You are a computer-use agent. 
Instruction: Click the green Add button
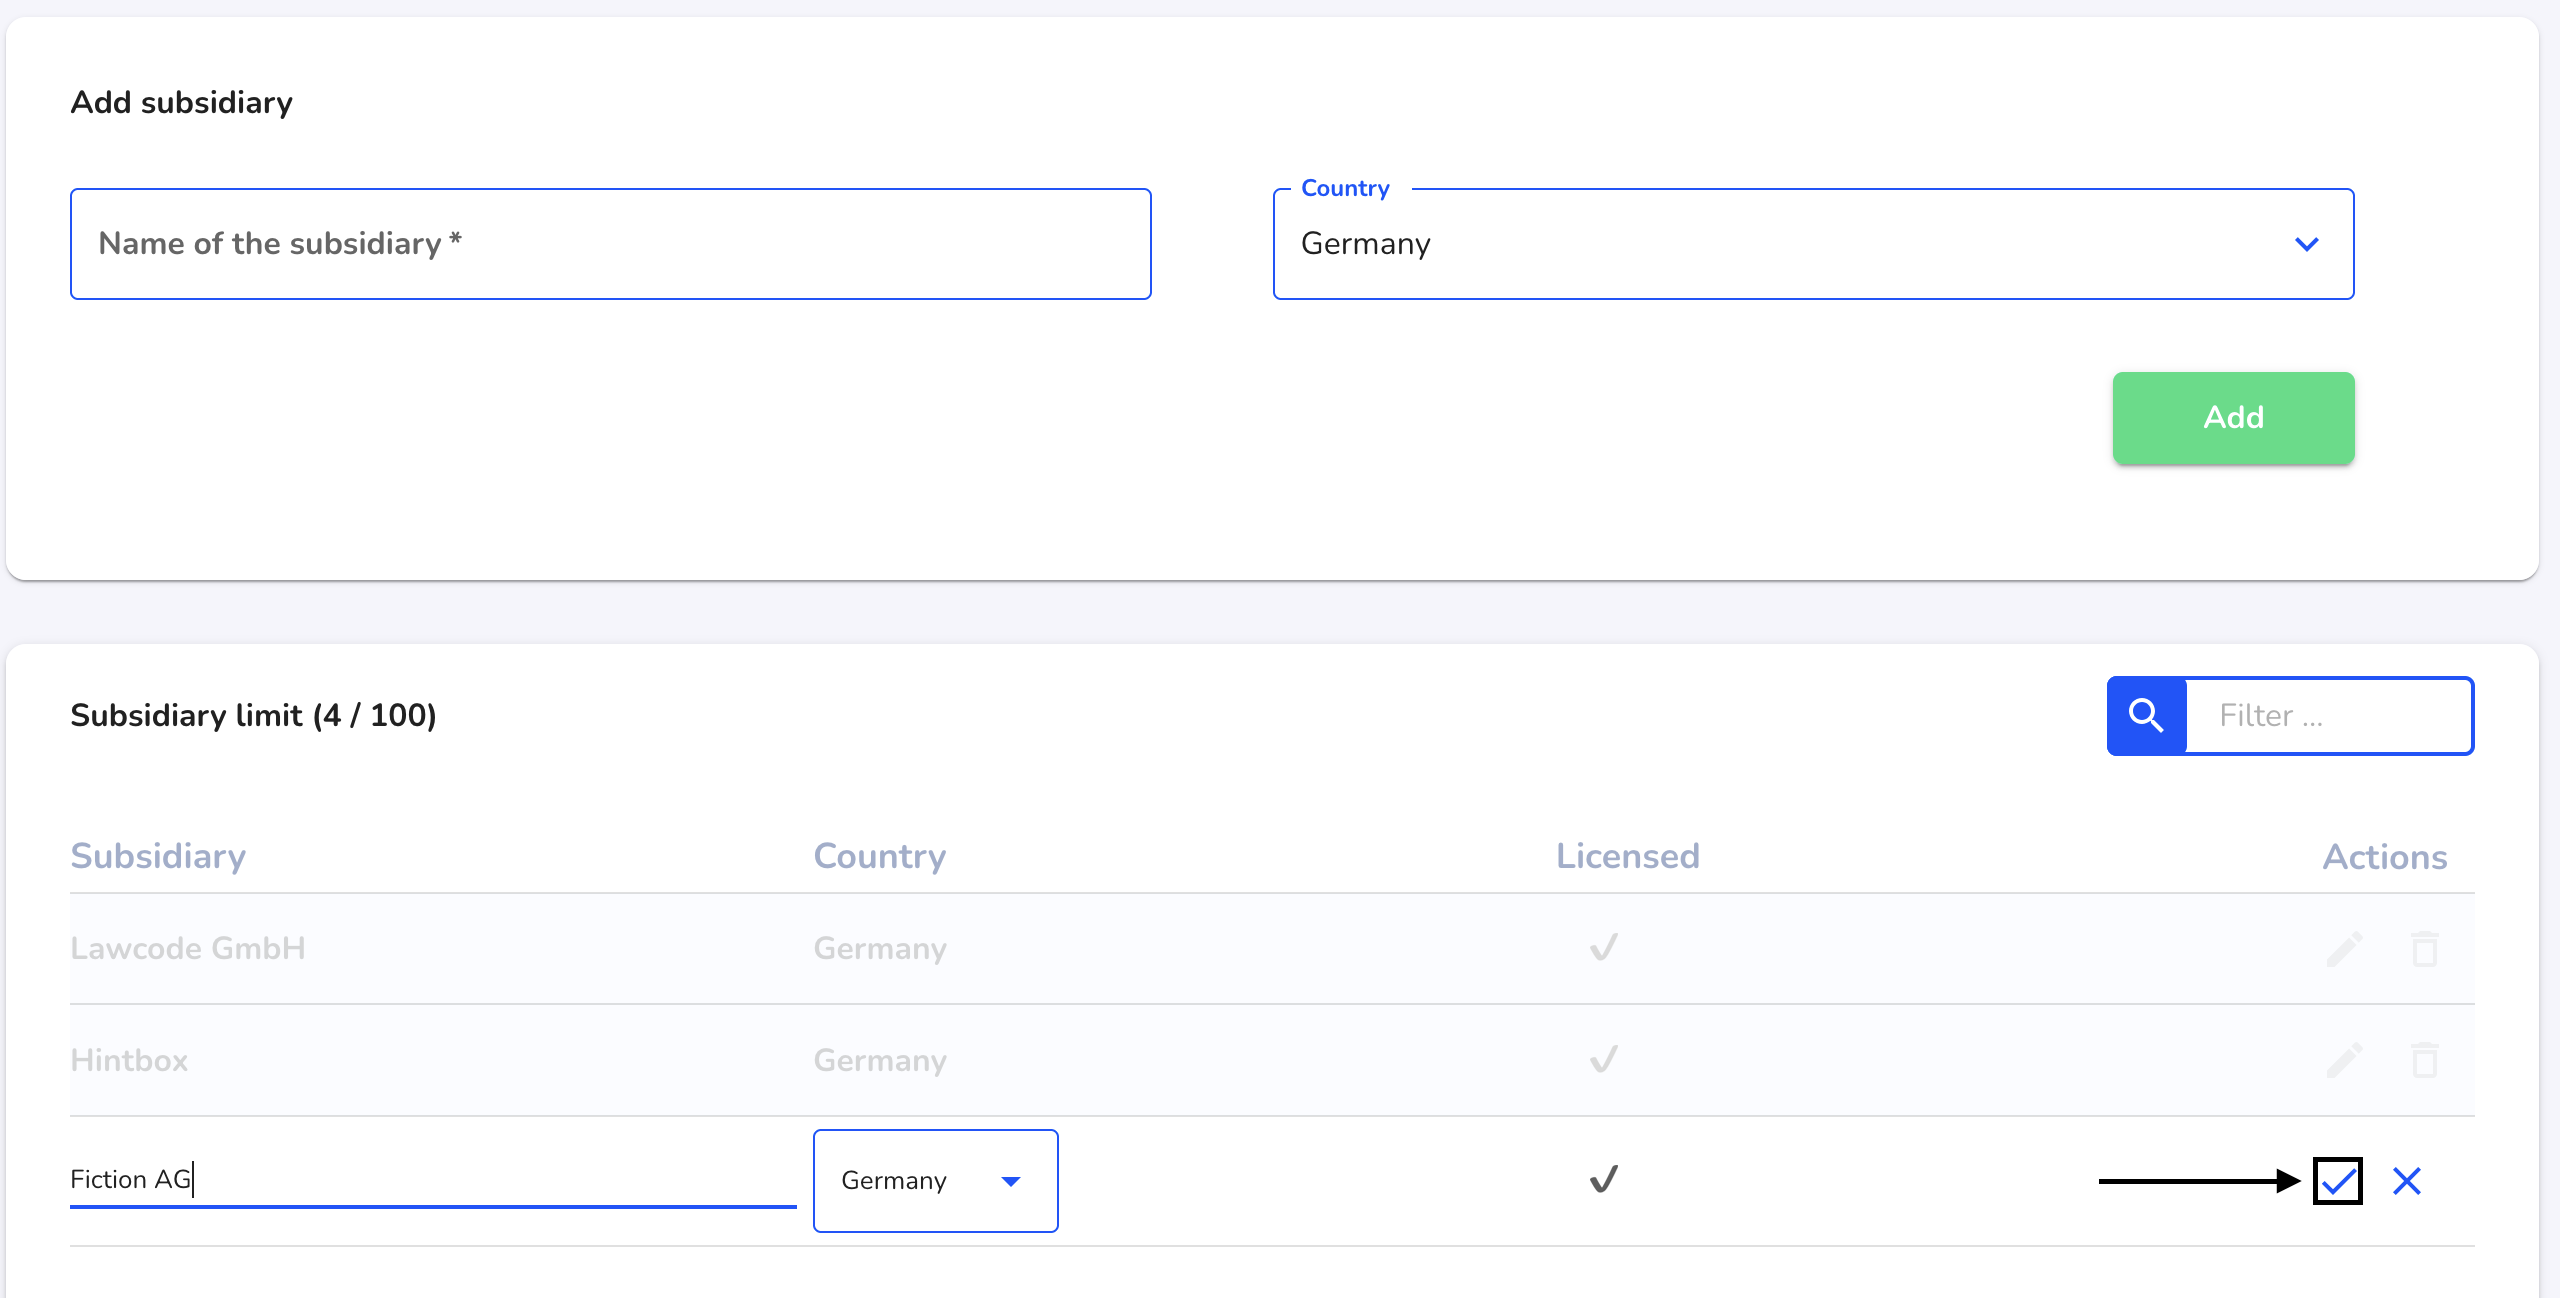(x=2233, y=418)
